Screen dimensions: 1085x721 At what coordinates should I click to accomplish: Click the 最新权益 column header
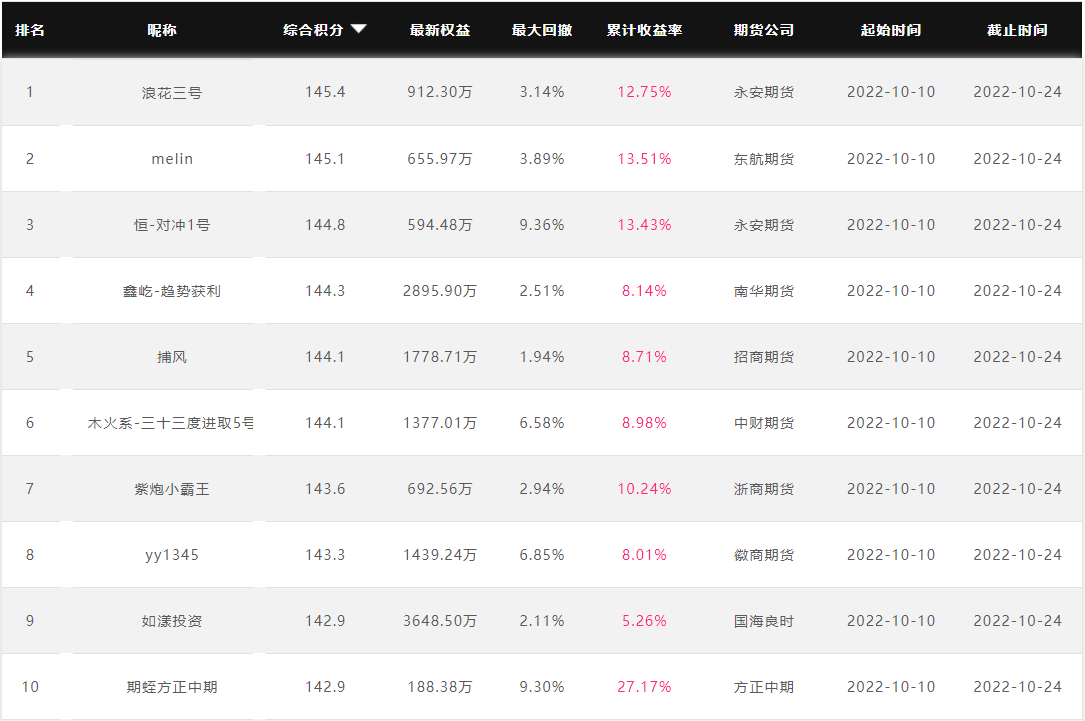(x=440, y=30)
